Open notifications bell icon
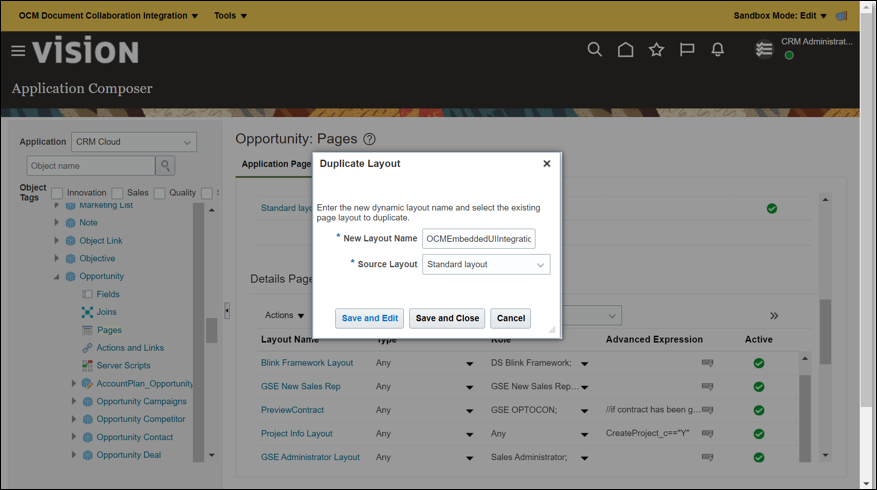 (718, 50)
